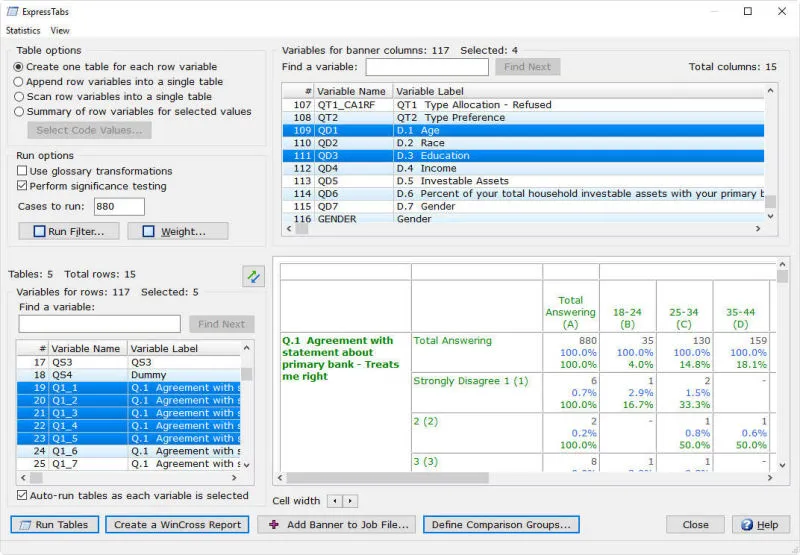800x555 pixels.
Task: Toggle Perform significance testing checkbox
Action: point(22,186)
